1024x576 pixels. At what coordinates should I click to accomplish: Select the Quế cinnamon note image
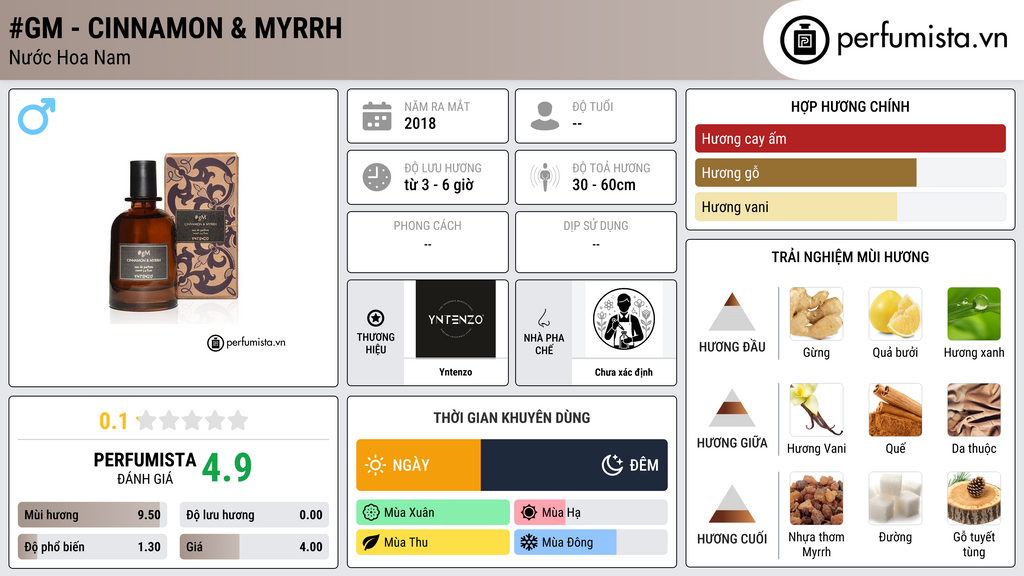coord(895,410)
